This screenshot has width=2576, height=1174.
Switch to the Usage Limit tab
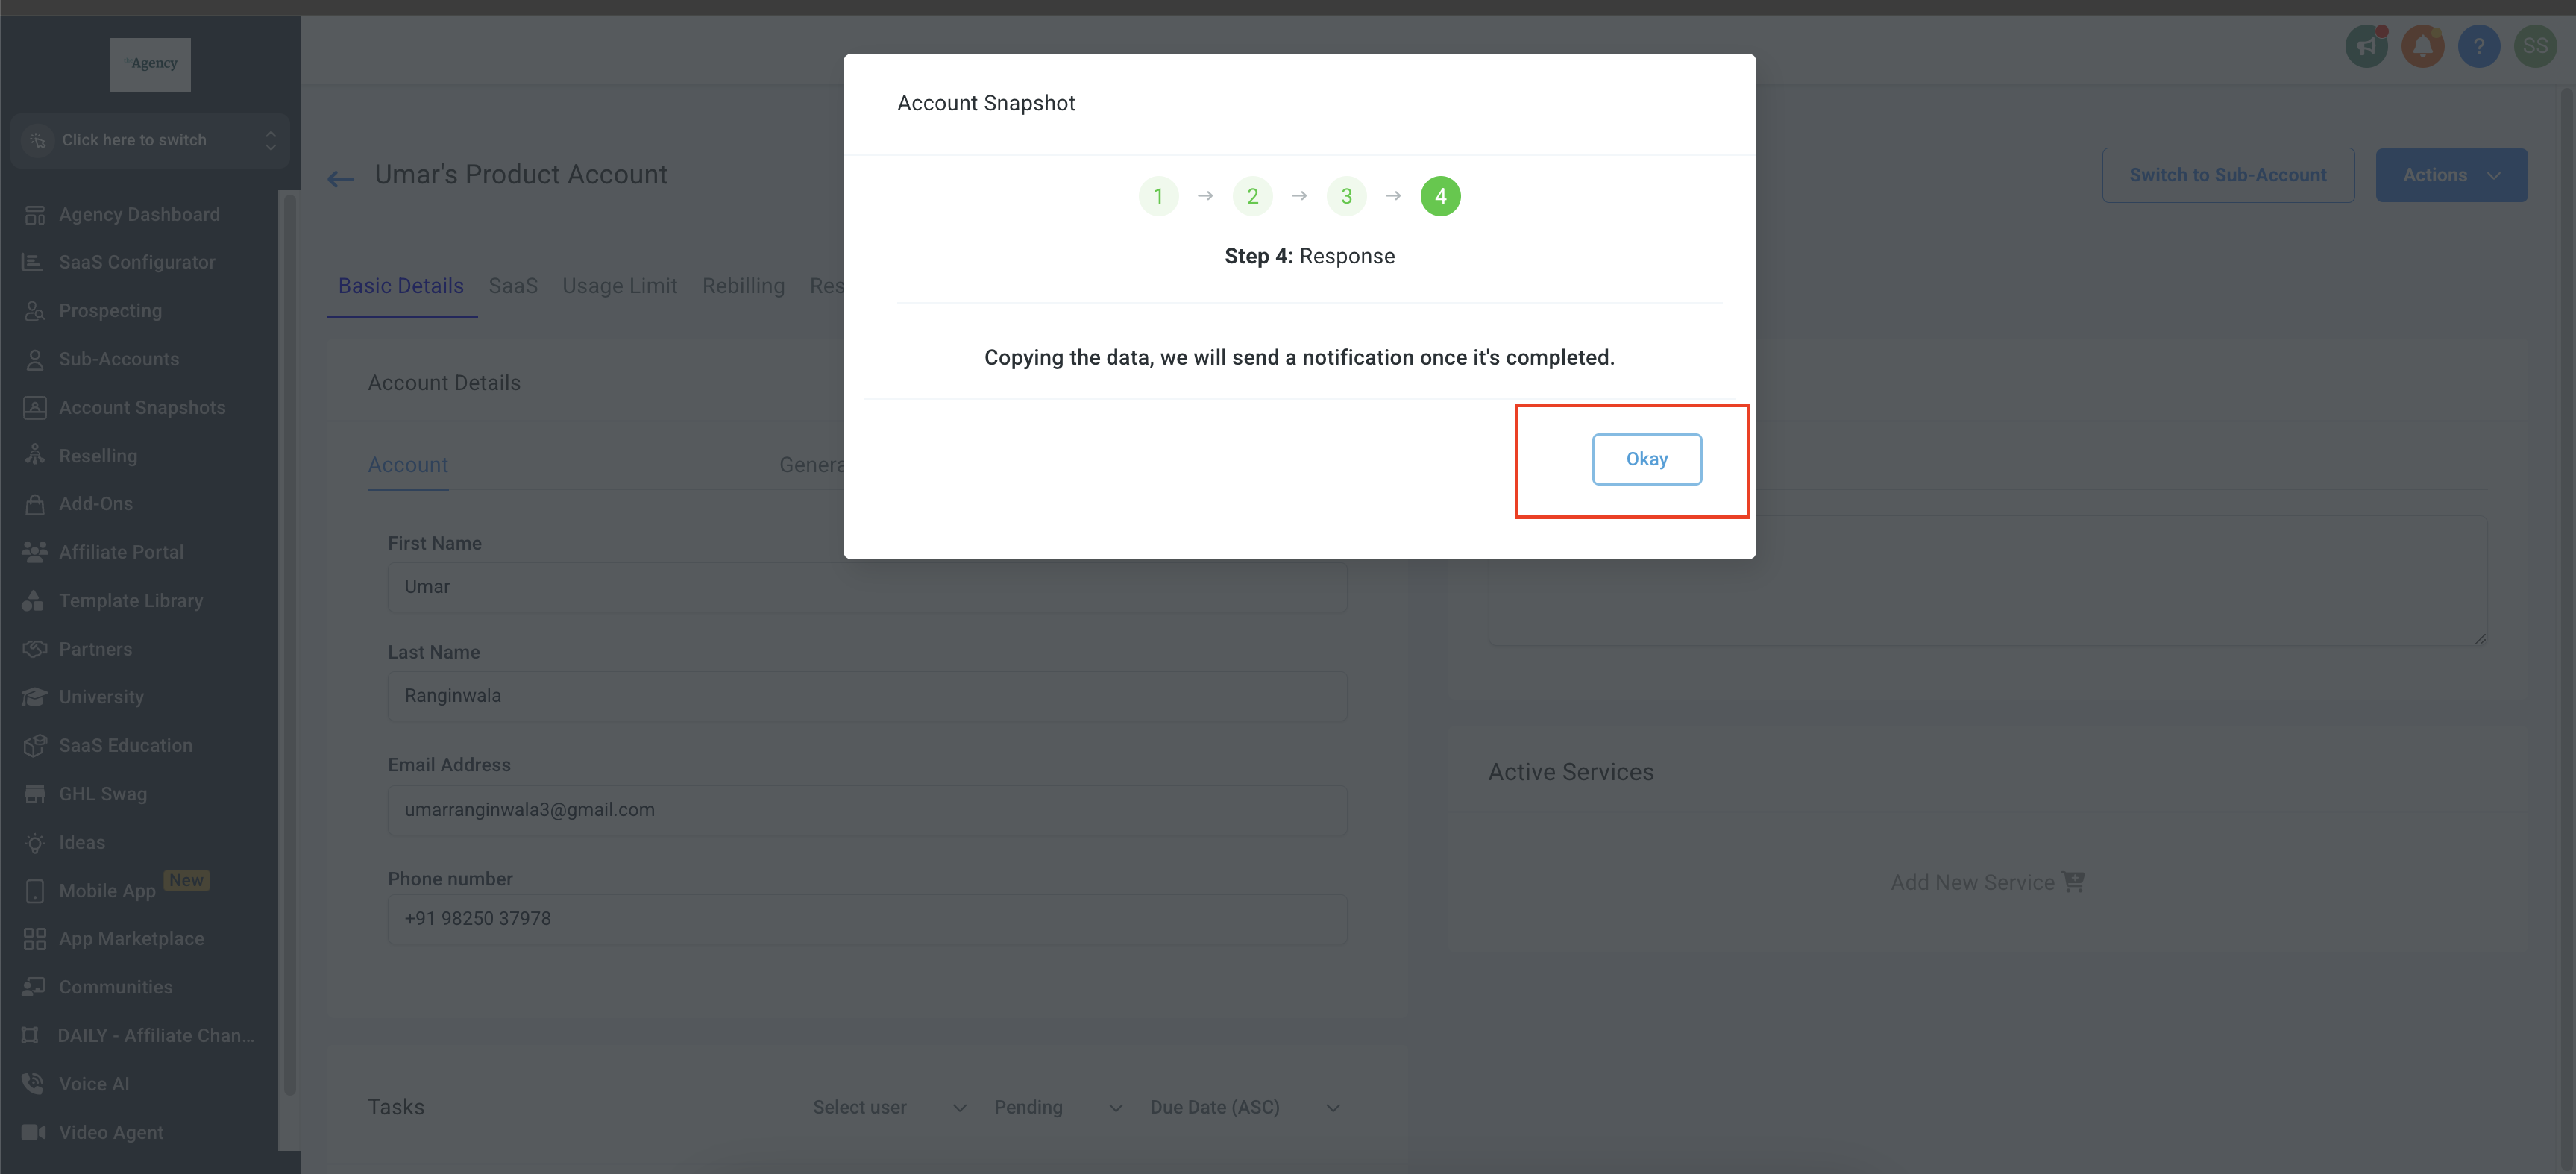pyautogui.click(x=619, y=286)
